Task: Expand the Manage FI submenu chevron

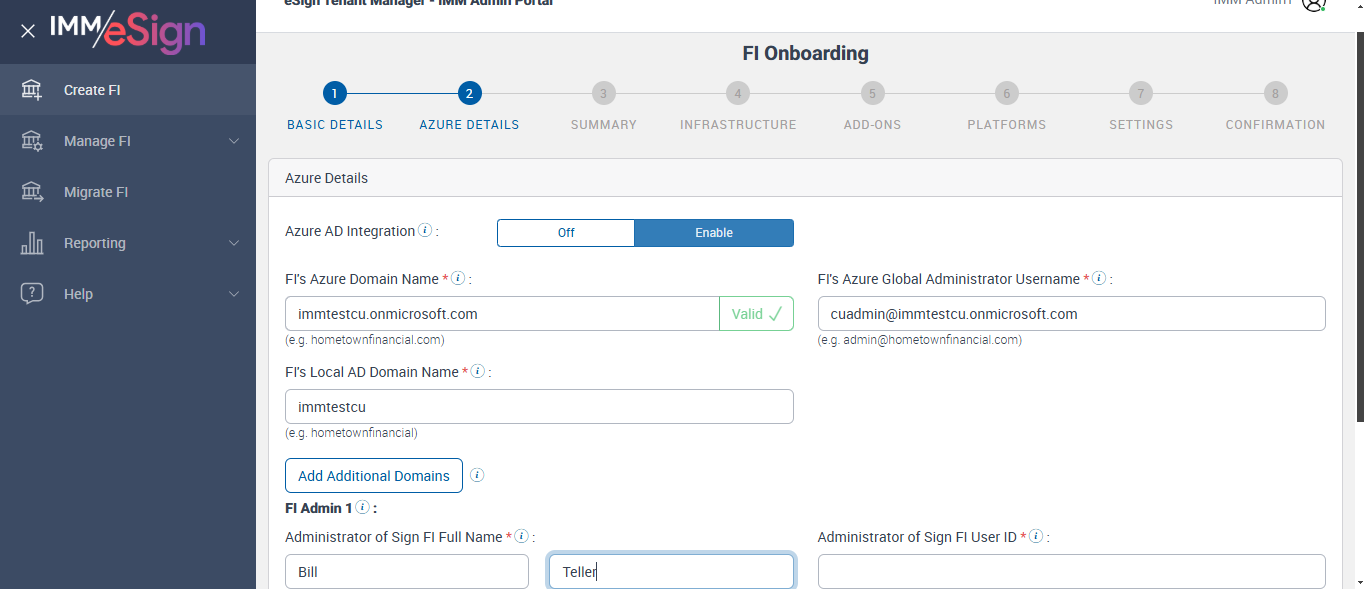Action: 234,141
